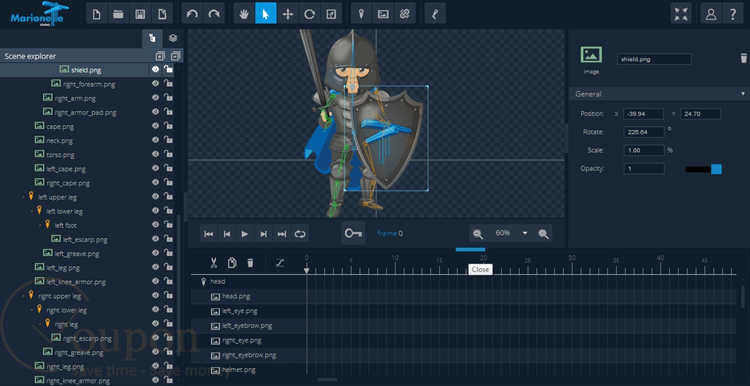Hide shield.png with its eye icon
The image size is (750, 386).
pos(155,69)
